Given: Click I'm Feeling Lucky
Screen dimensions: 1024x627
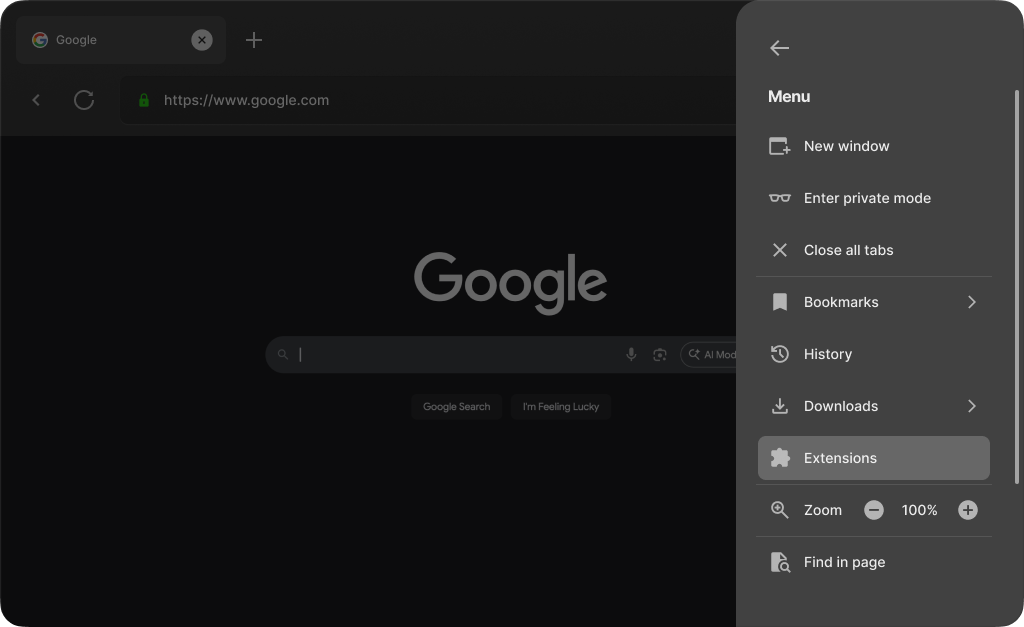Looking at the screenshot, I should coord(560,407).
